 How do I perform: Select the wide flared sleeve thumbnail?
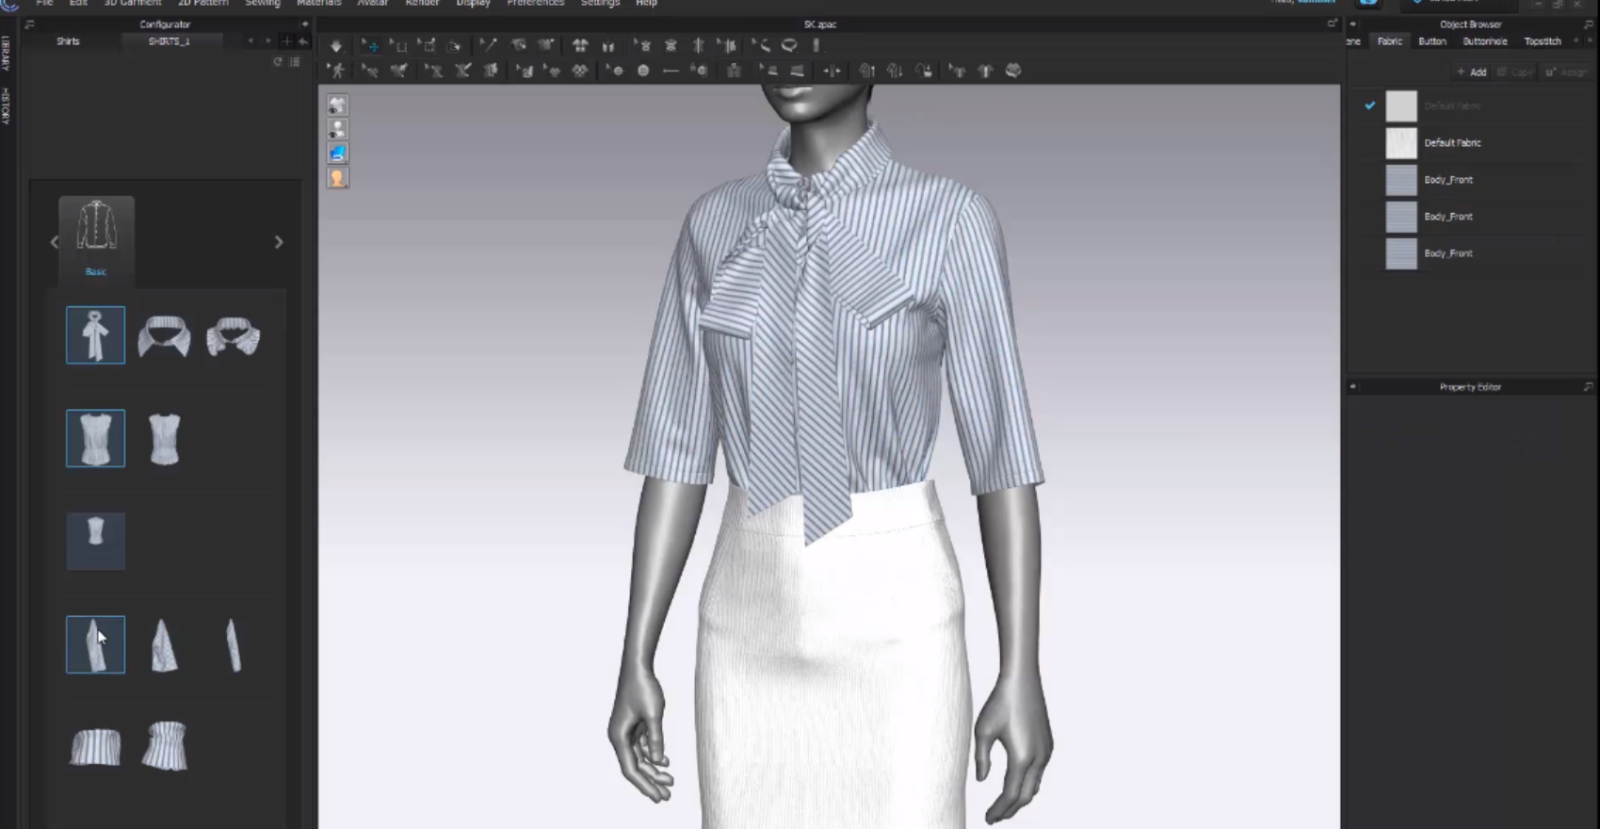164,645
